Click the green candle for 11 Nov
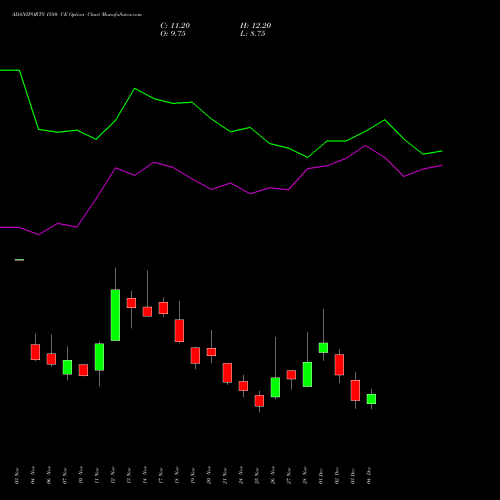Image resolution: width=500 pixels, height=500 pixels. 99,357
